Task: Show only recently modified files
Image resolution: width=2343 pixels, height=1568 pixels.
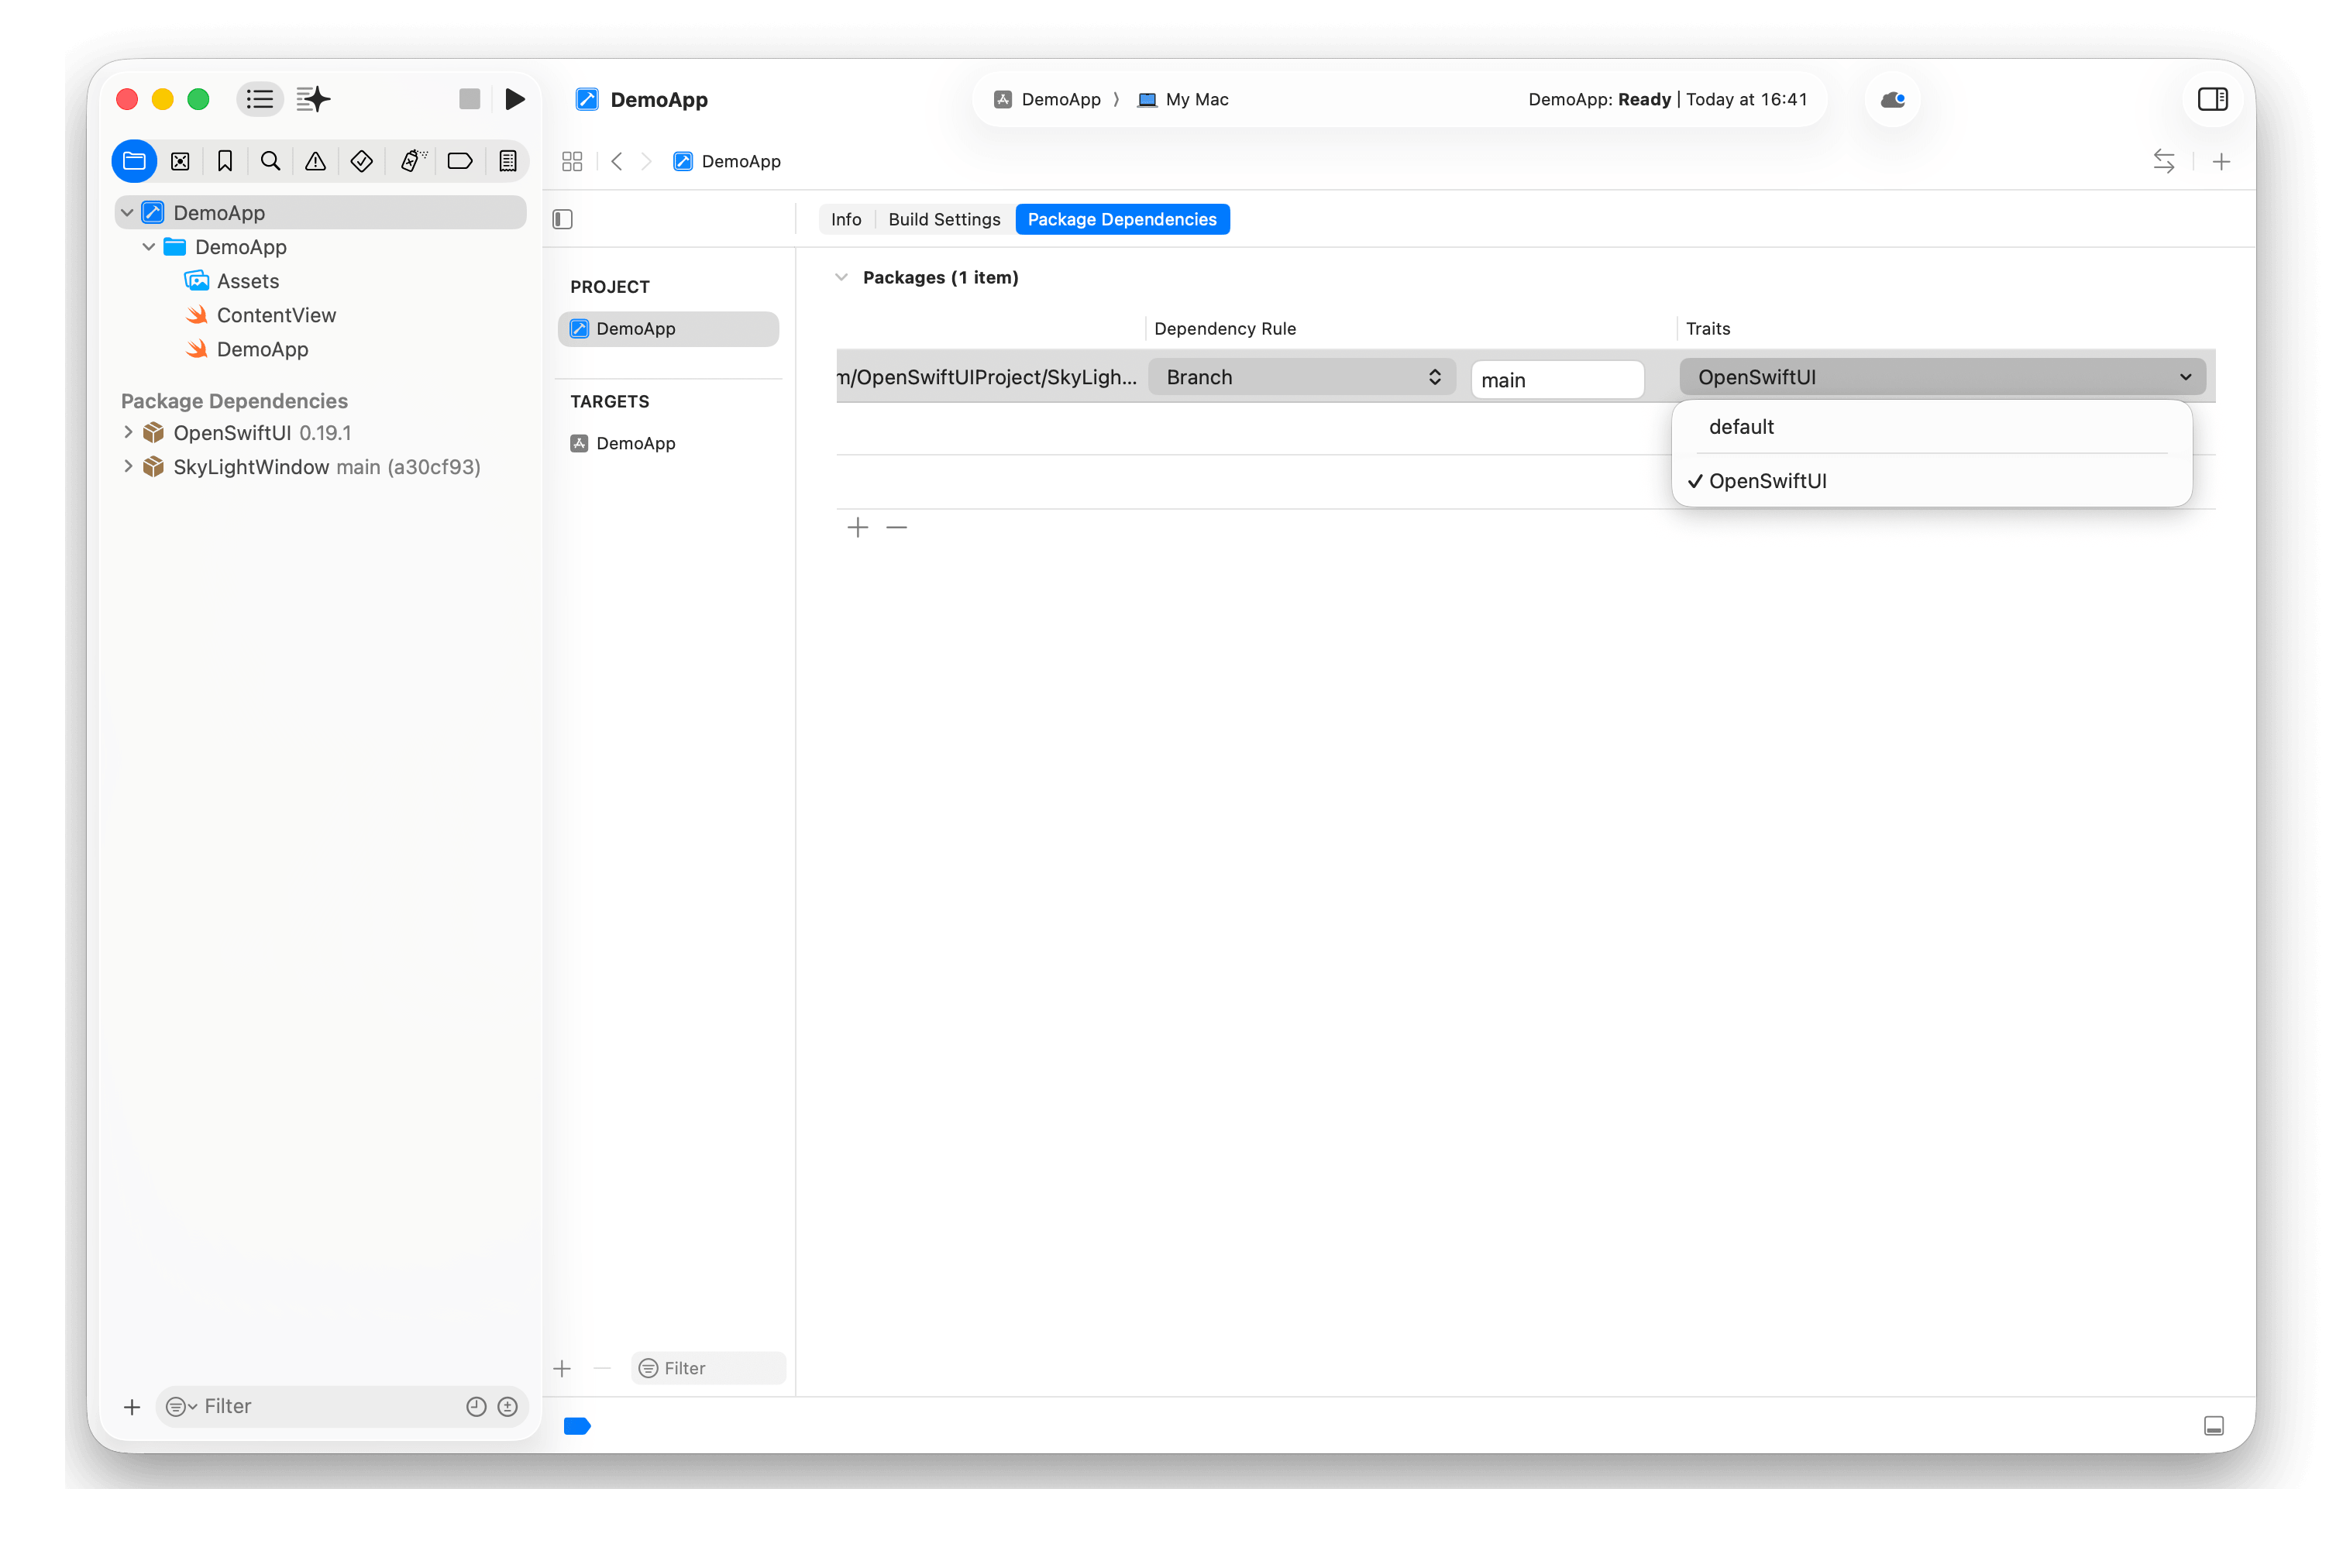Action: click(x=476, y=1406)
